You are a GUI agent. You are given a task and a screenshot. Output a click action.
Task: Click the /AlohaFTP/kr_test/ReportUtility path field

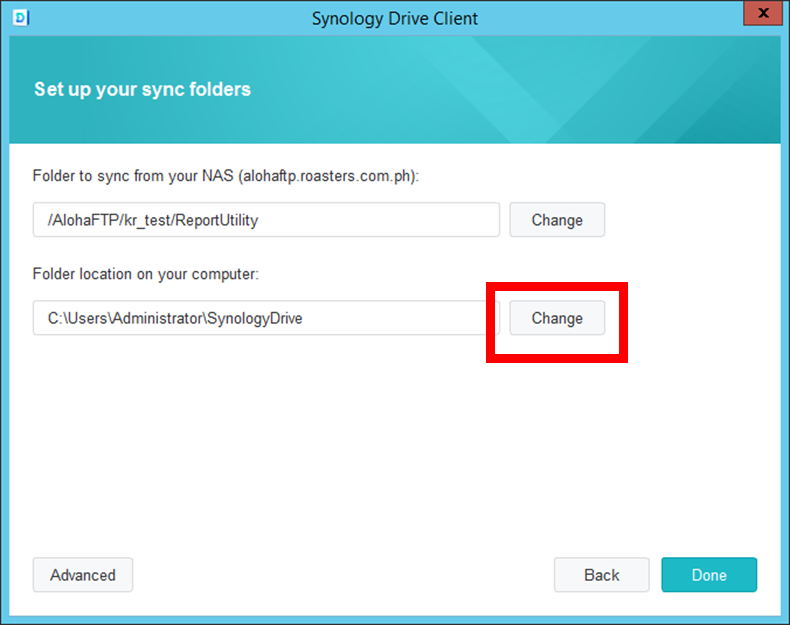click(267, 220)
